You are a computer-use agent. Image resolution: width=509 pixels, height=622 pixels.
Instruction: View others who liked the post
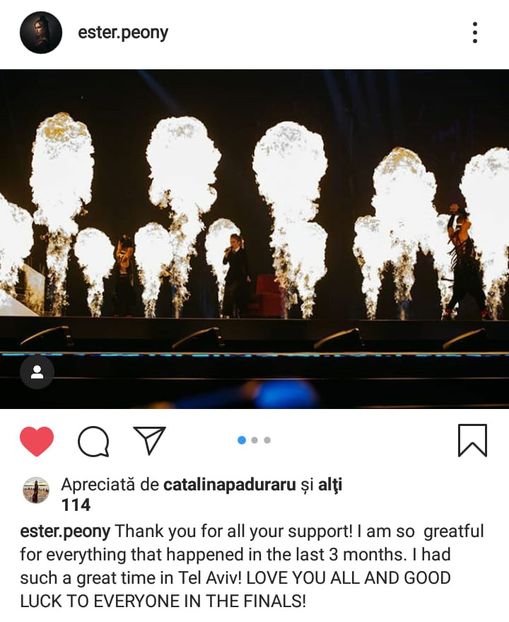click(330, 485)
